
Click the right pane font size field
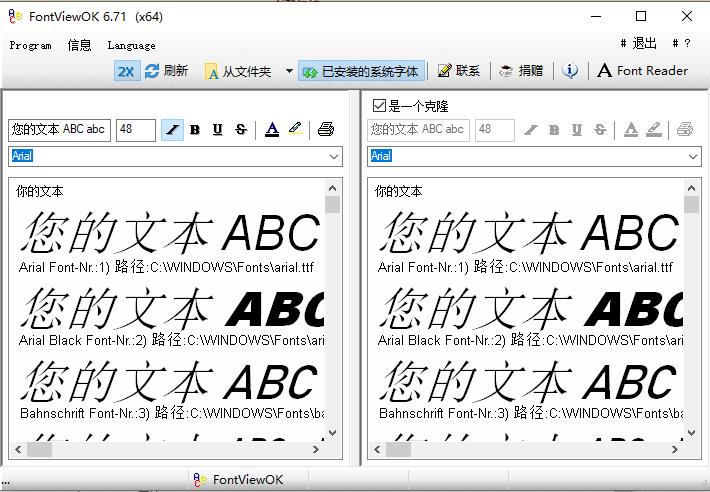[x=495, y=130]
